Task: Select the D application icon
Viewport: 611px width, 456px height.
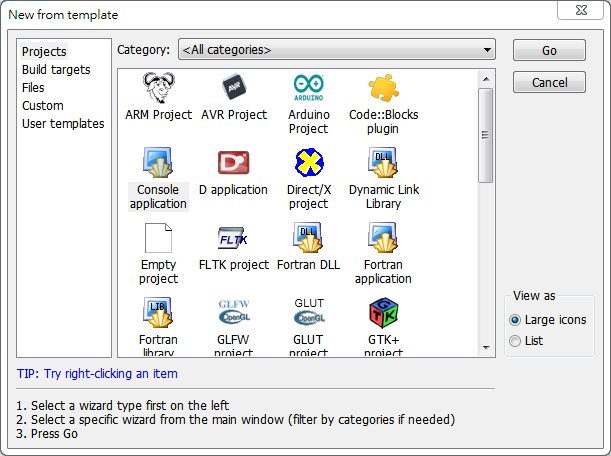Action: [x=233, y=163]
